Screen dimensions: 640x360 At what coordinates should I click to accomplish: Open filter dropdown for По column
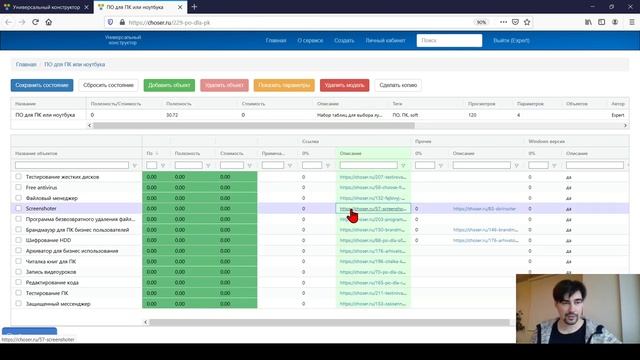(163, 166)
